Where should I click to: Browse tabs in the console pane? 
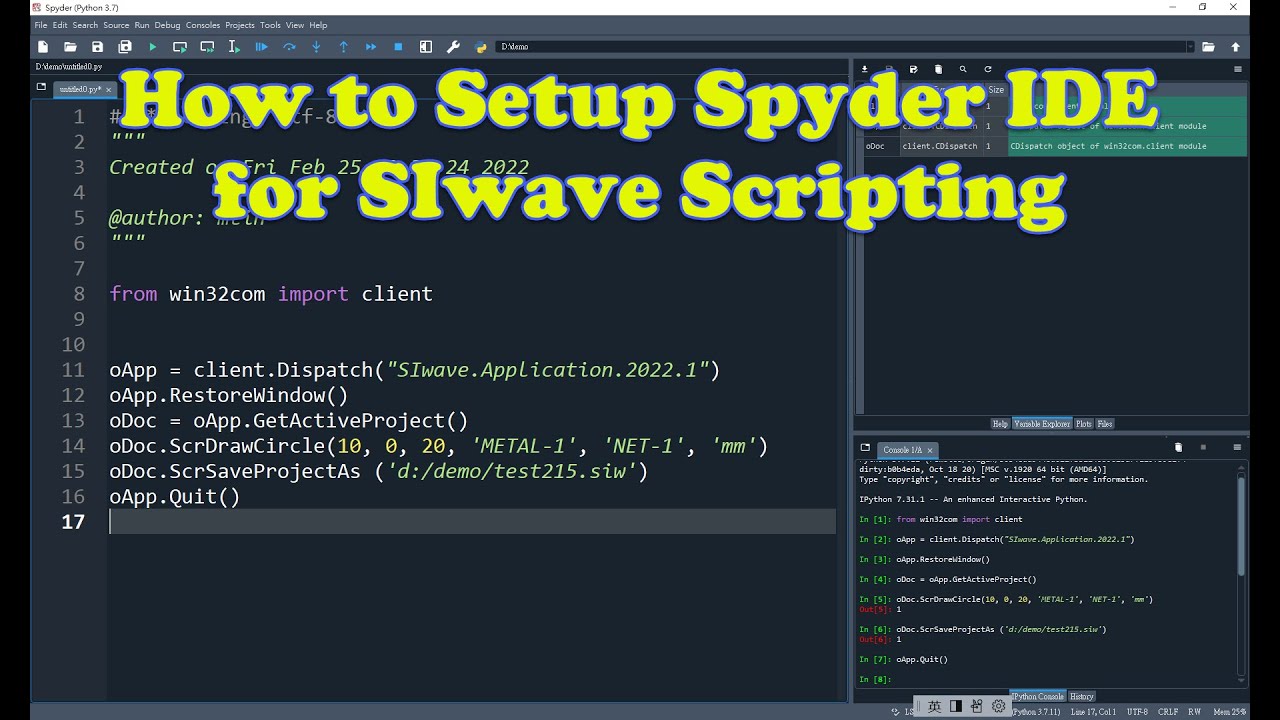[865, 449]
